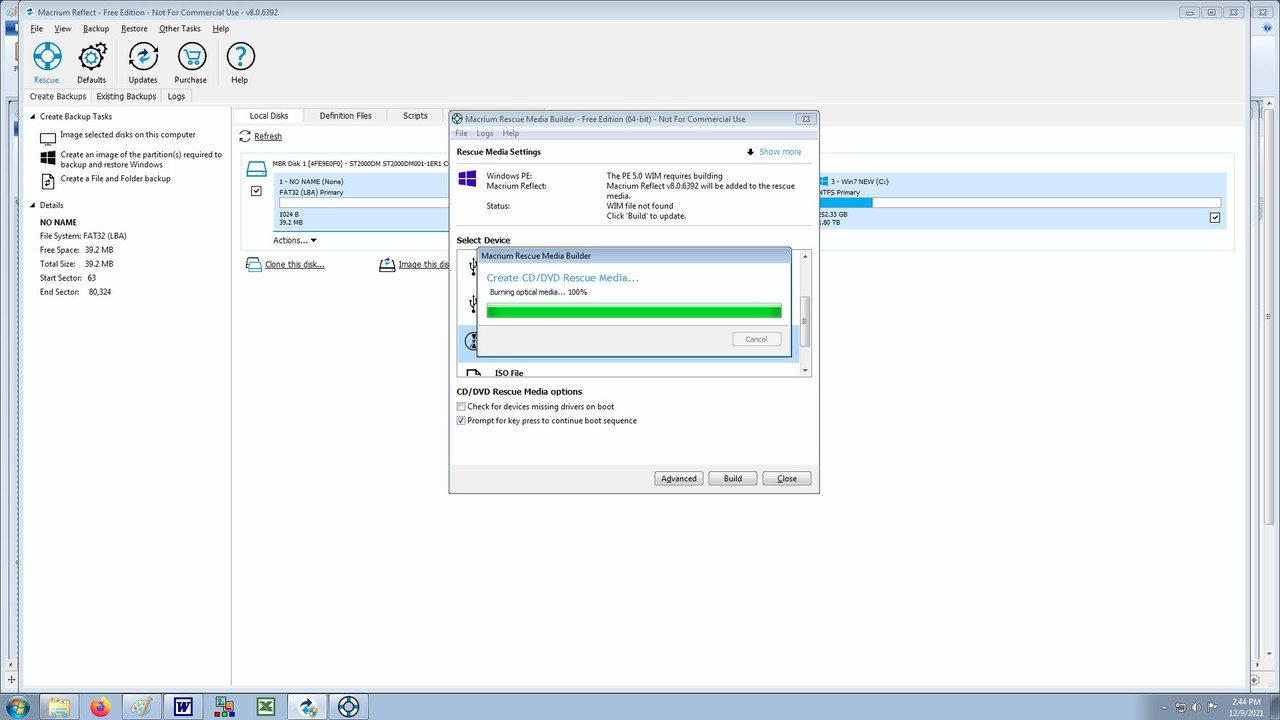Click the green burning progress bar
The height and width of the screenshot is (720, 1280).
(x=634, y=312)
